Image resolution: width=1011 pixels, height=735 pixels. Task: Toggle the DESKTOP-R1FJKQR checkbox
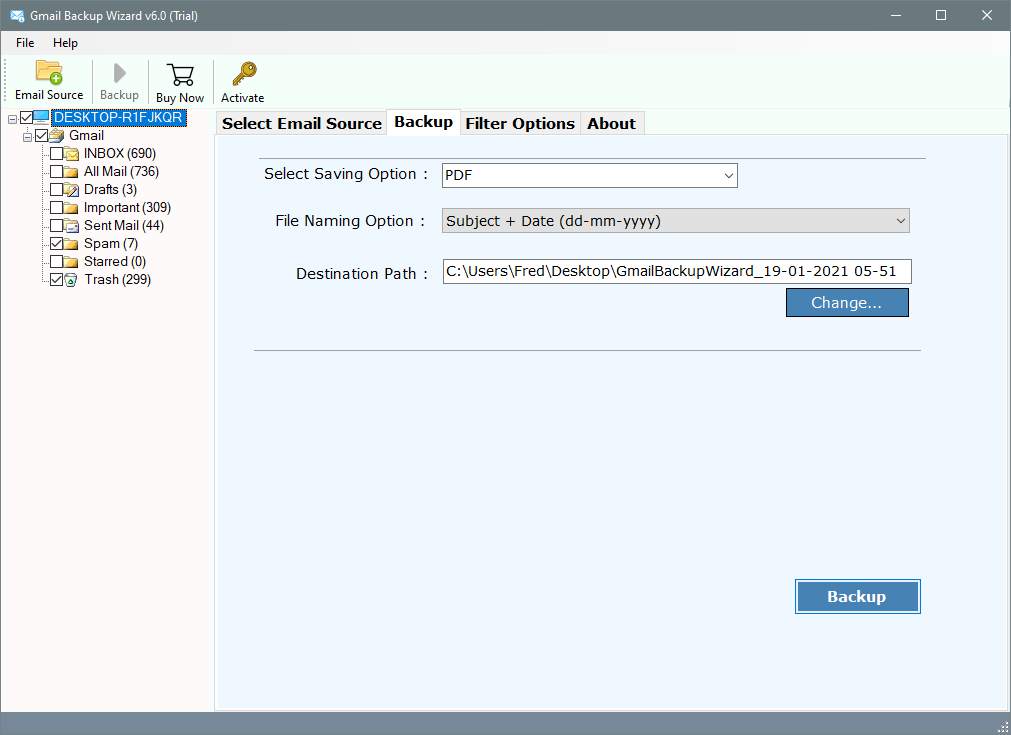26,117
